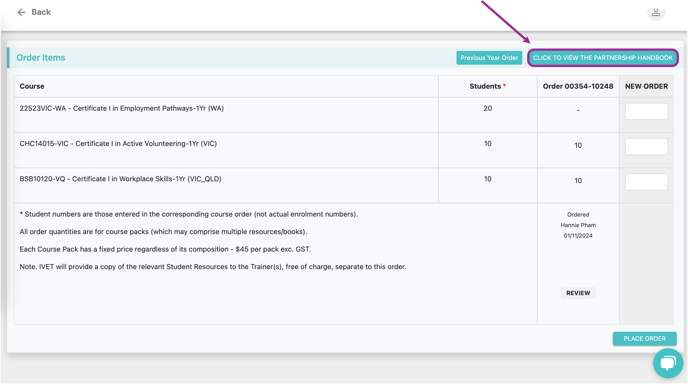Focus new order field for Employment Pathways
The width and height of the screenshot is (688, 384).
pyautogui.click(x=646, y=111)
